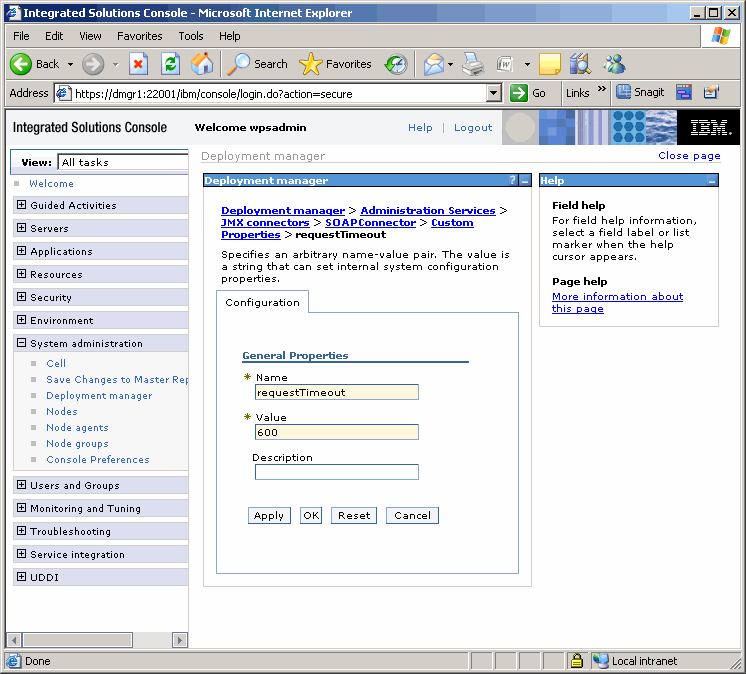The height and width of the screenshot is (674, 746).
Task: Click the Node agents navigation item
Action: 77,428
